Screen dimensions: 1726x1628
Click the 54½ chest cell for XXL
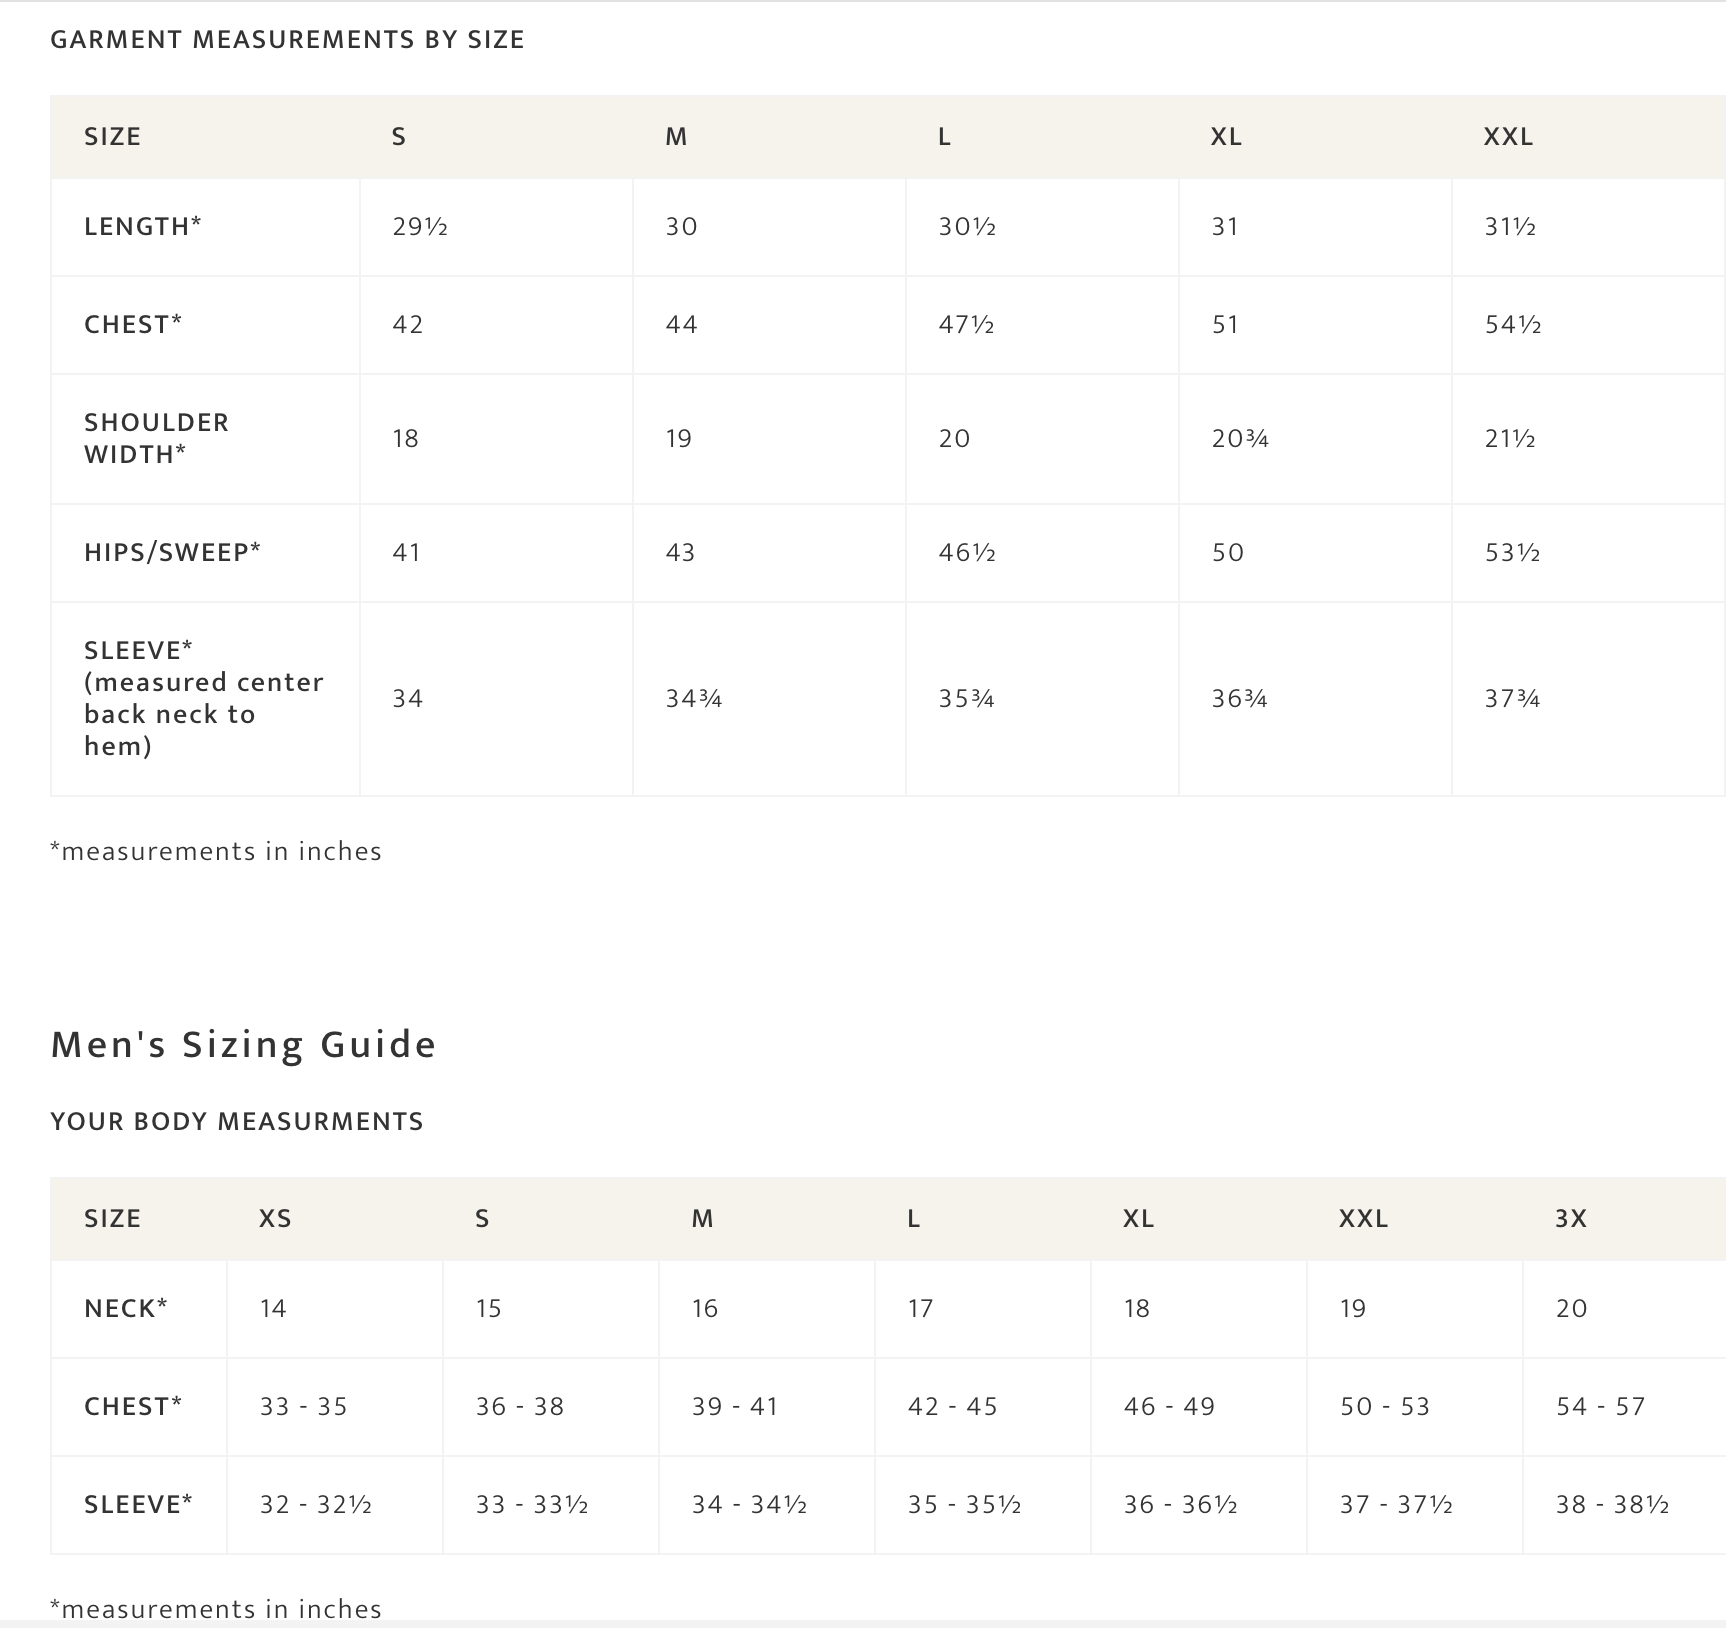point(1512,324)
